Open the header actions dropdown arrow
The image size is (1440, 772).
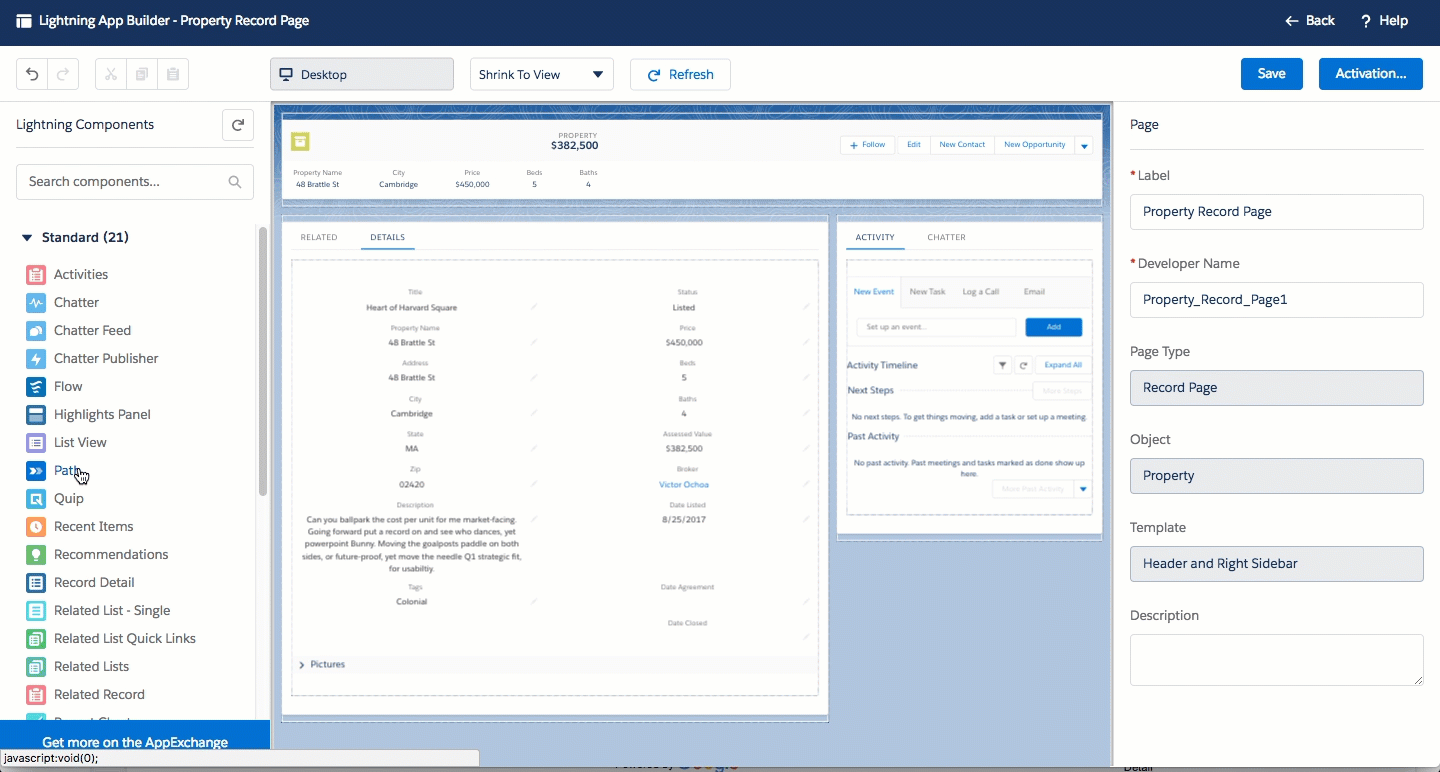tap(1084, 145)
